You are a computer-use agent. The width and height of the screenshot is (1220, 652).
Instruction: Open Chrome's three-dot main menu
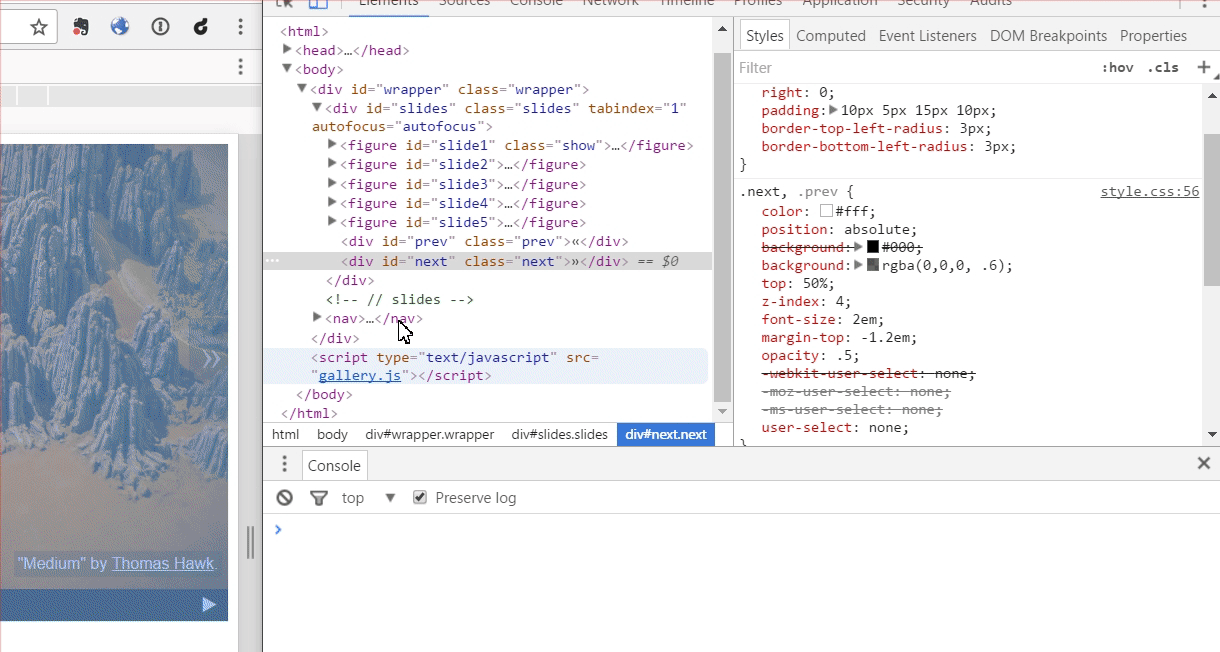pos(241,27)
